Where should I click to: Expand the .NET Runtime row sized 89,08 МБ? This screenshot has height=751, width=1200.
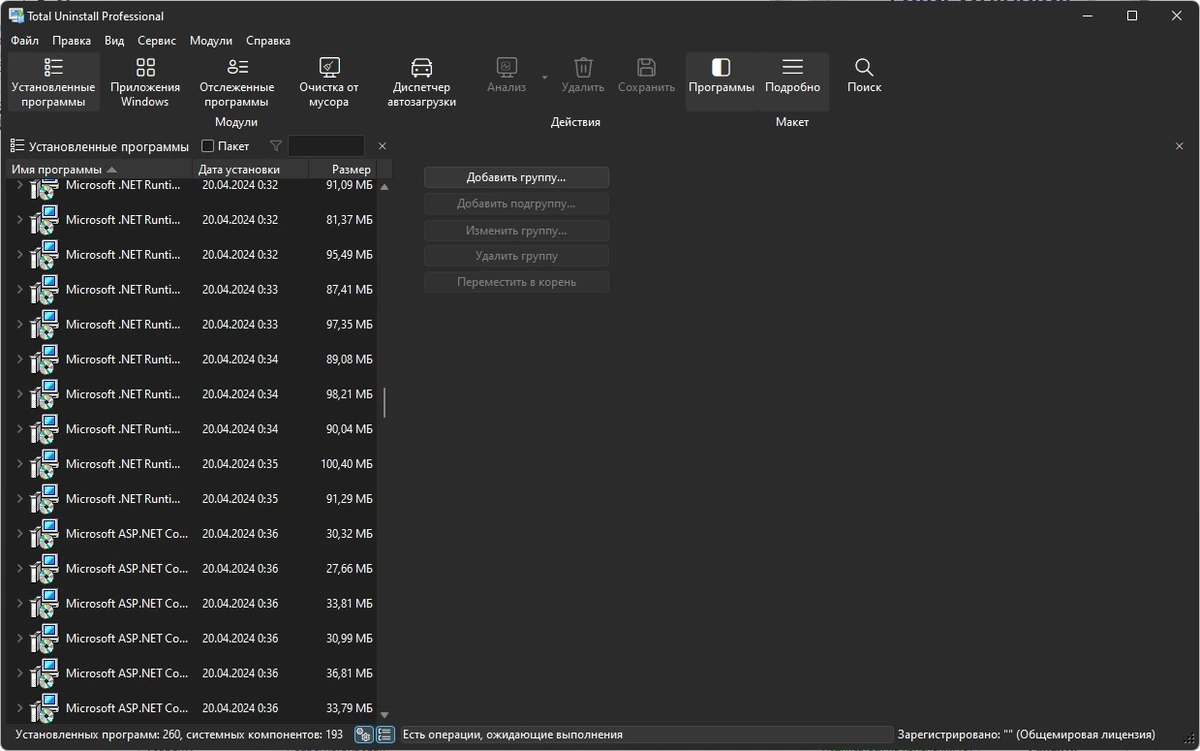coord(19,360)
